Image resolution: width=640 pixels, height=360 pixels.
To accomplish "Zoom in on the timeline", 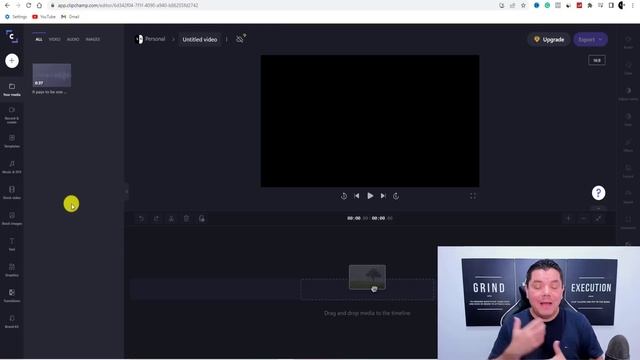I will coord(568,218).
